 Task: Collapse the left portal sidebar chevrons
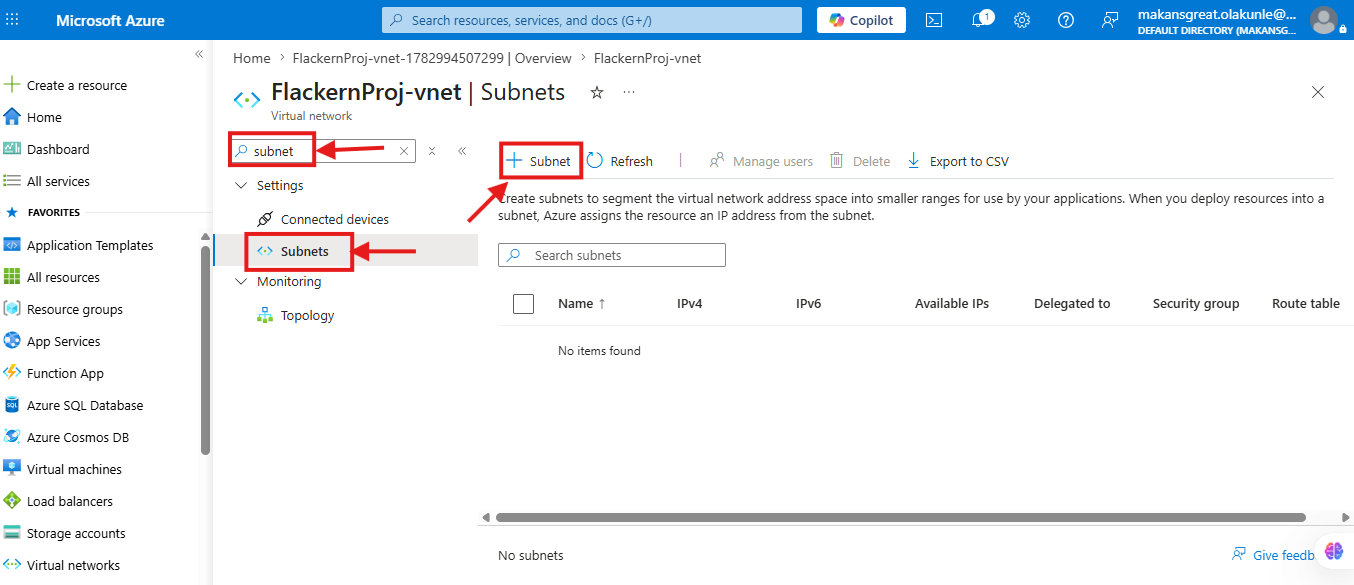click(x=199, y=54)
